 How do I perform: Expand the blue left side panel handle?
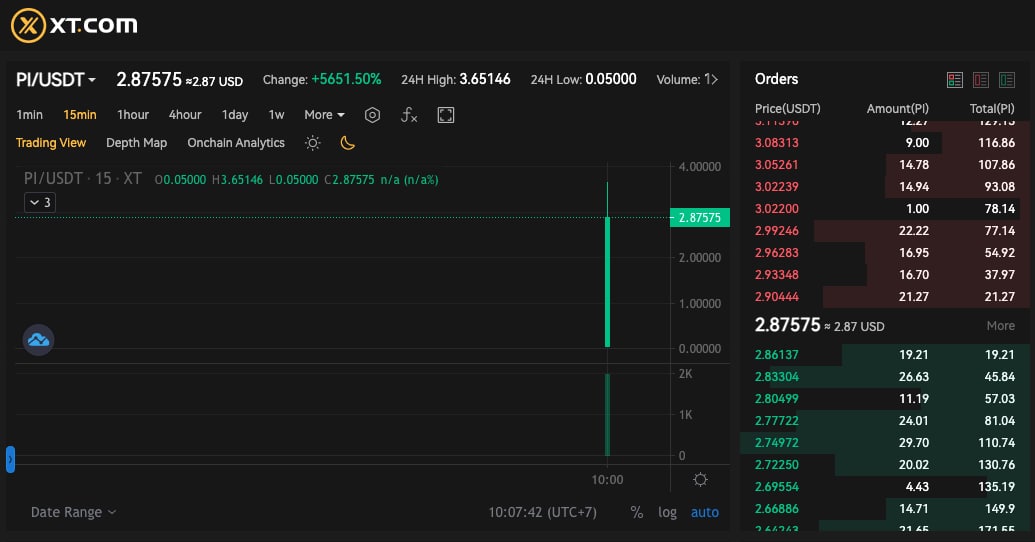pyautogui.click(x=10, y=459)
